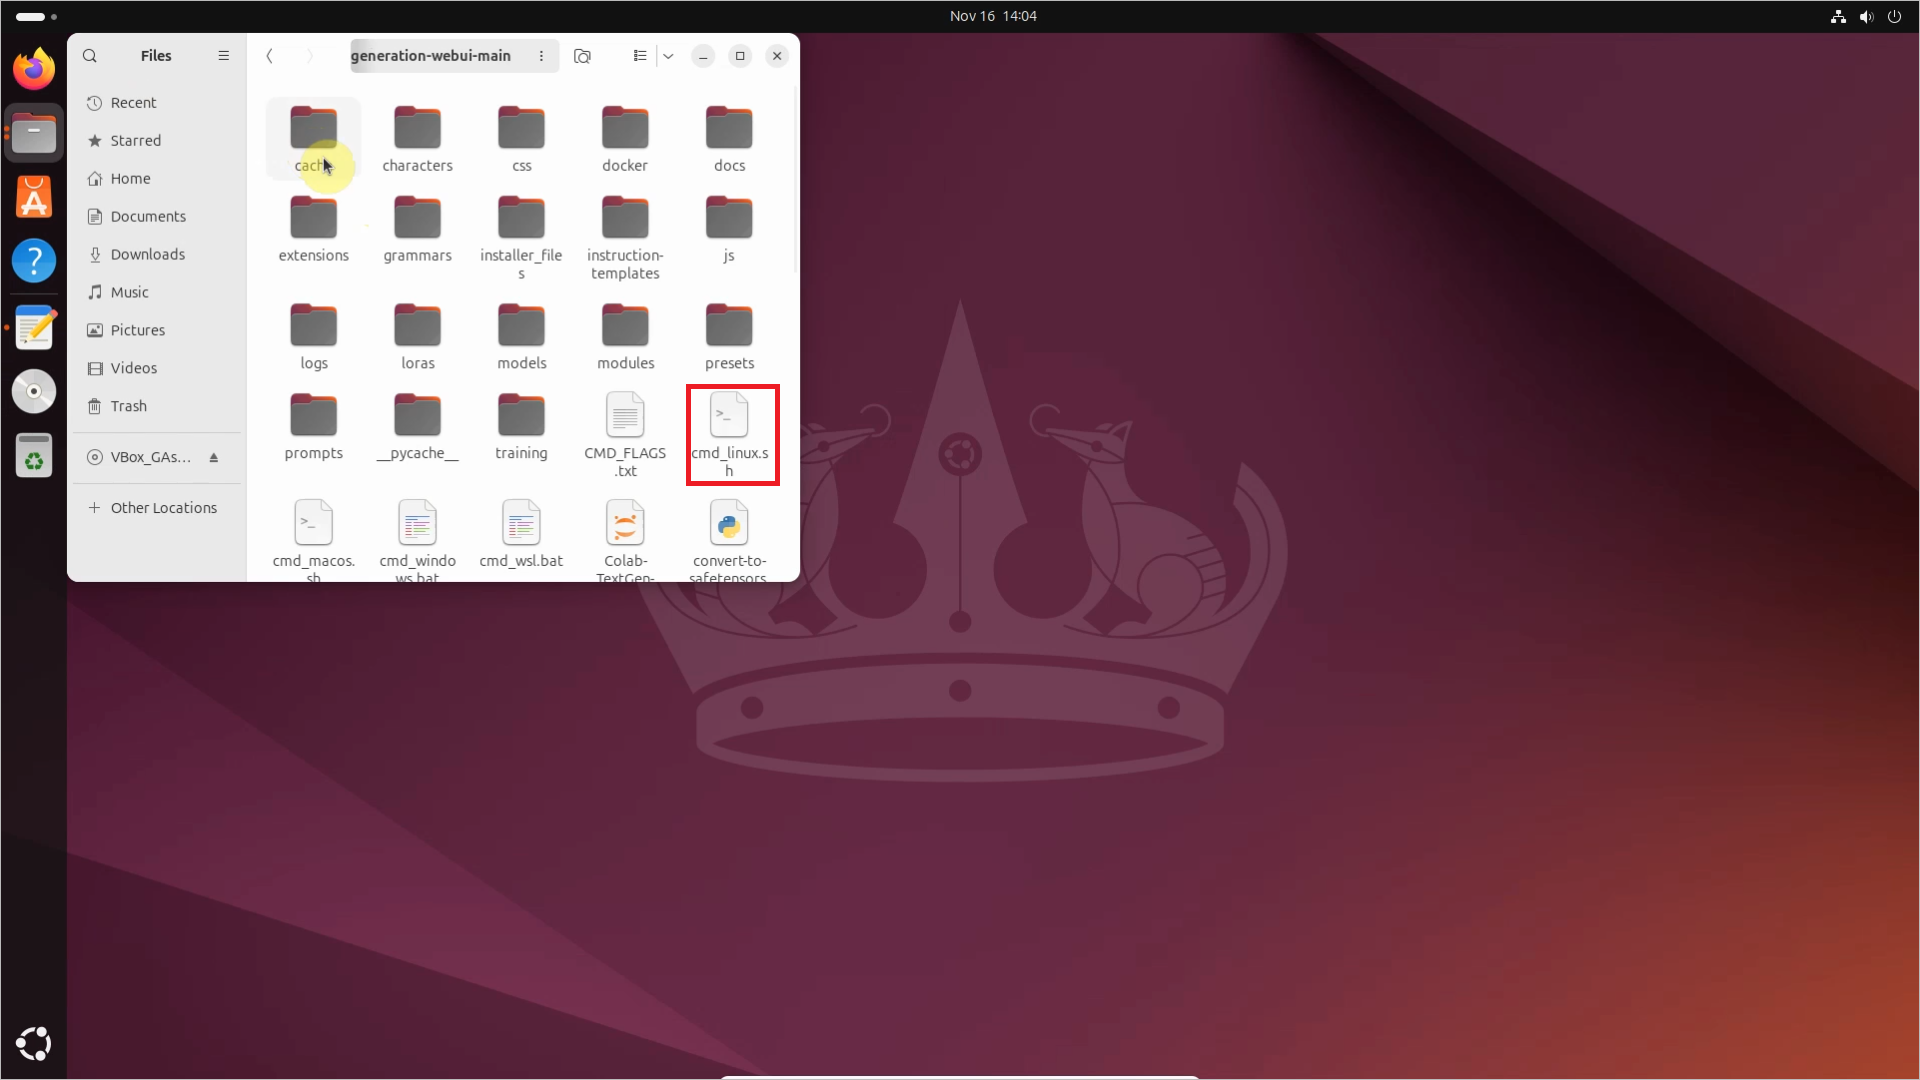
Task: Open Trash from the dock
Action: (34, 456)
